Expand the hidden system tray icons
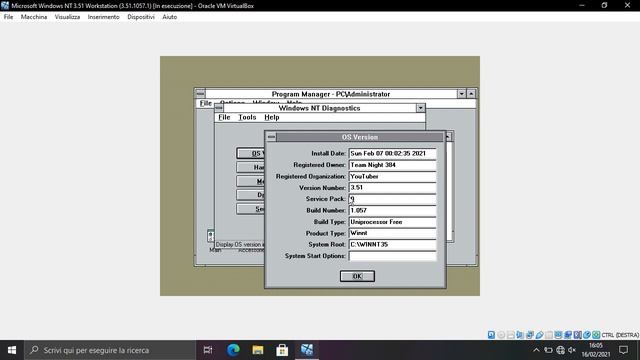This screenshot has width=640, height=360. pos(536,350)
